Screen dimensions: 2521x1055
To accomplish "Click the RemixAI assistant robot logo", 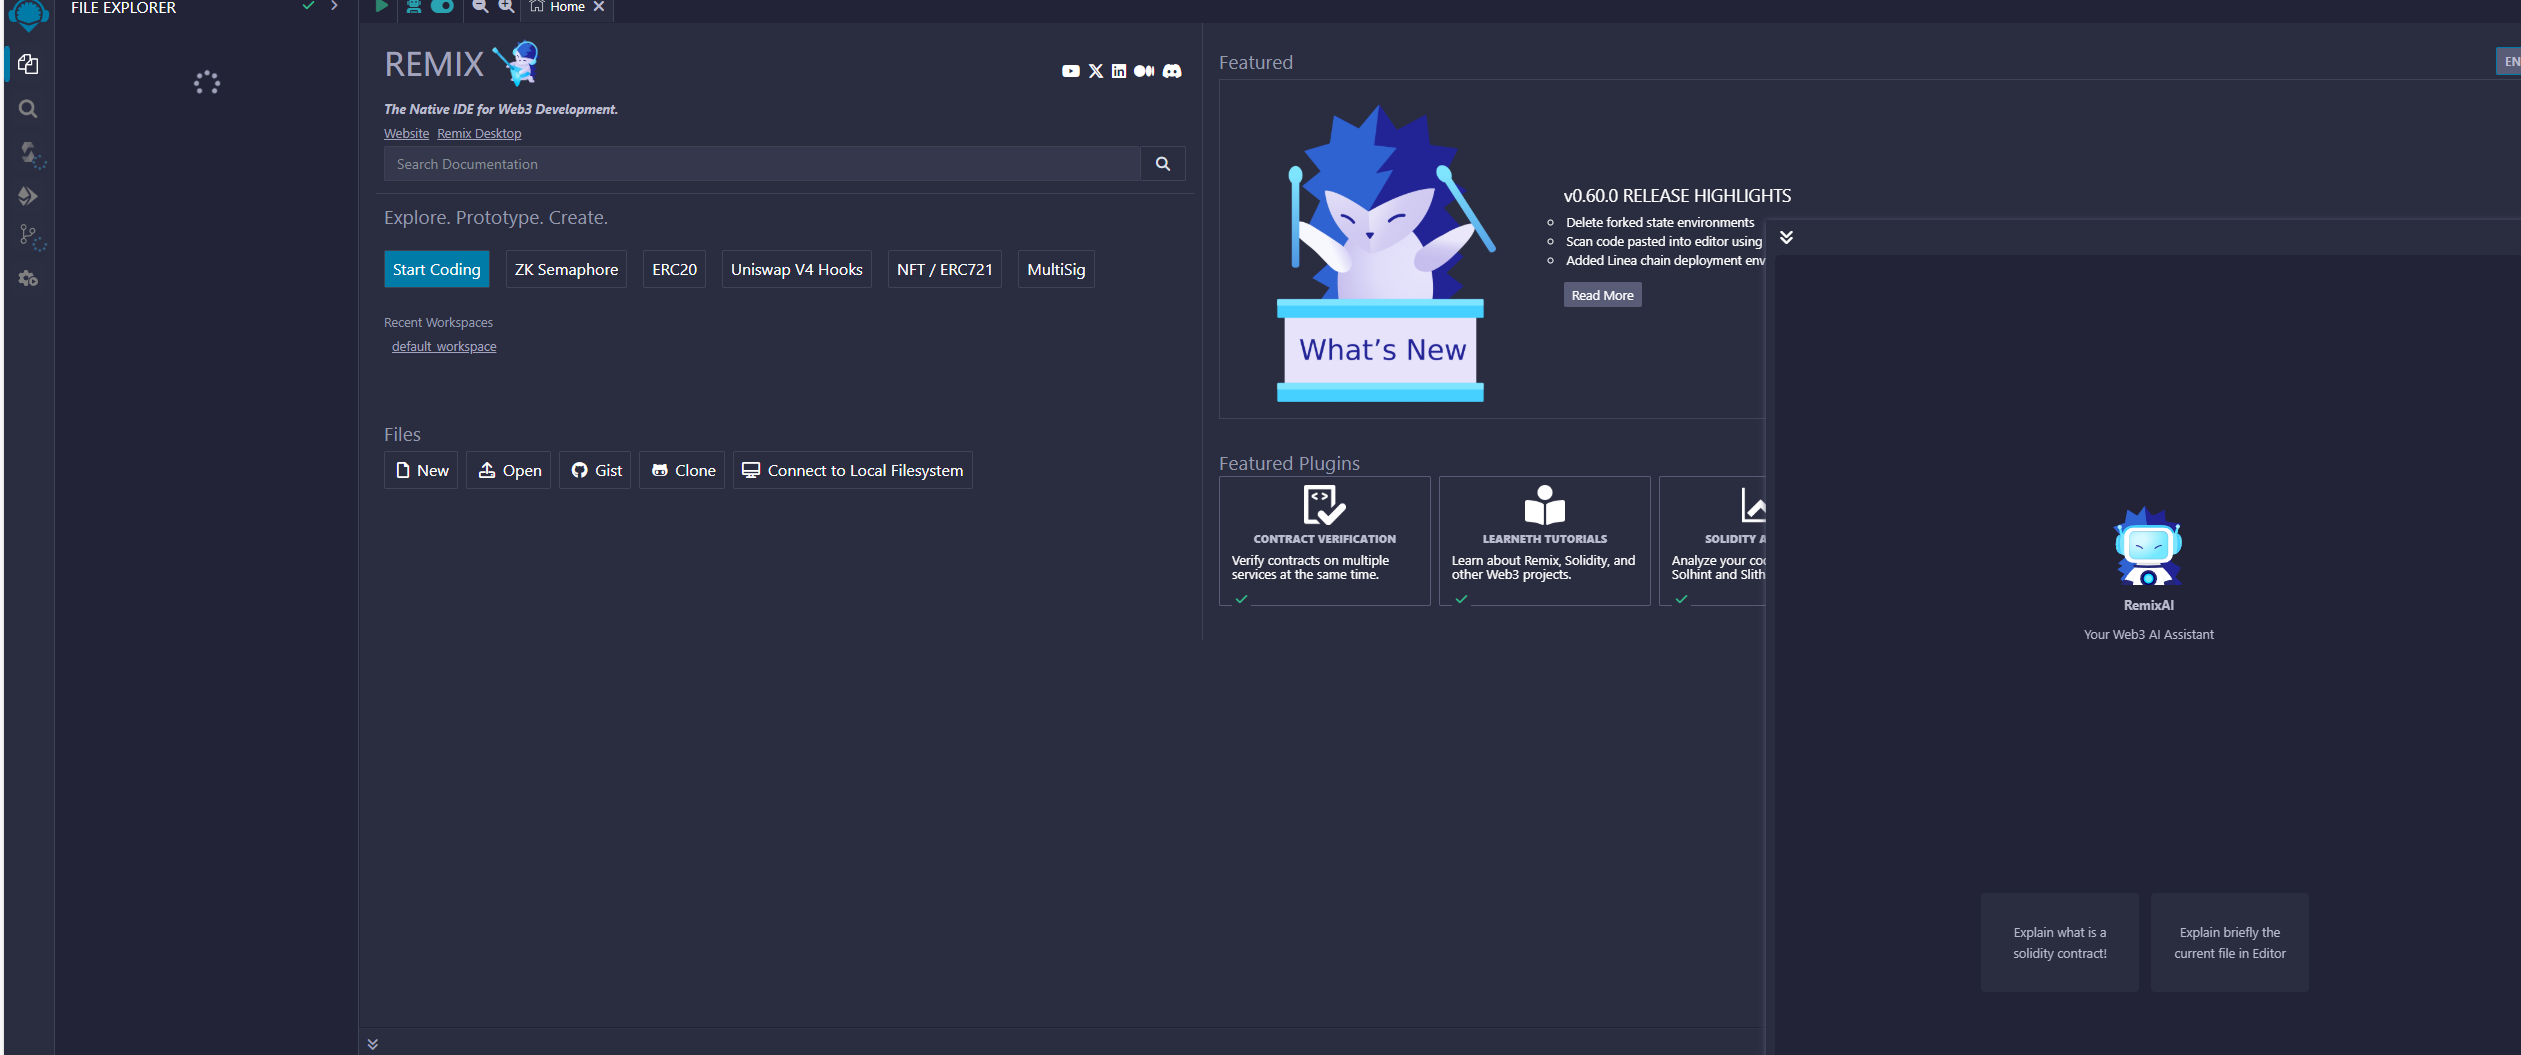I will point(2148,548).
